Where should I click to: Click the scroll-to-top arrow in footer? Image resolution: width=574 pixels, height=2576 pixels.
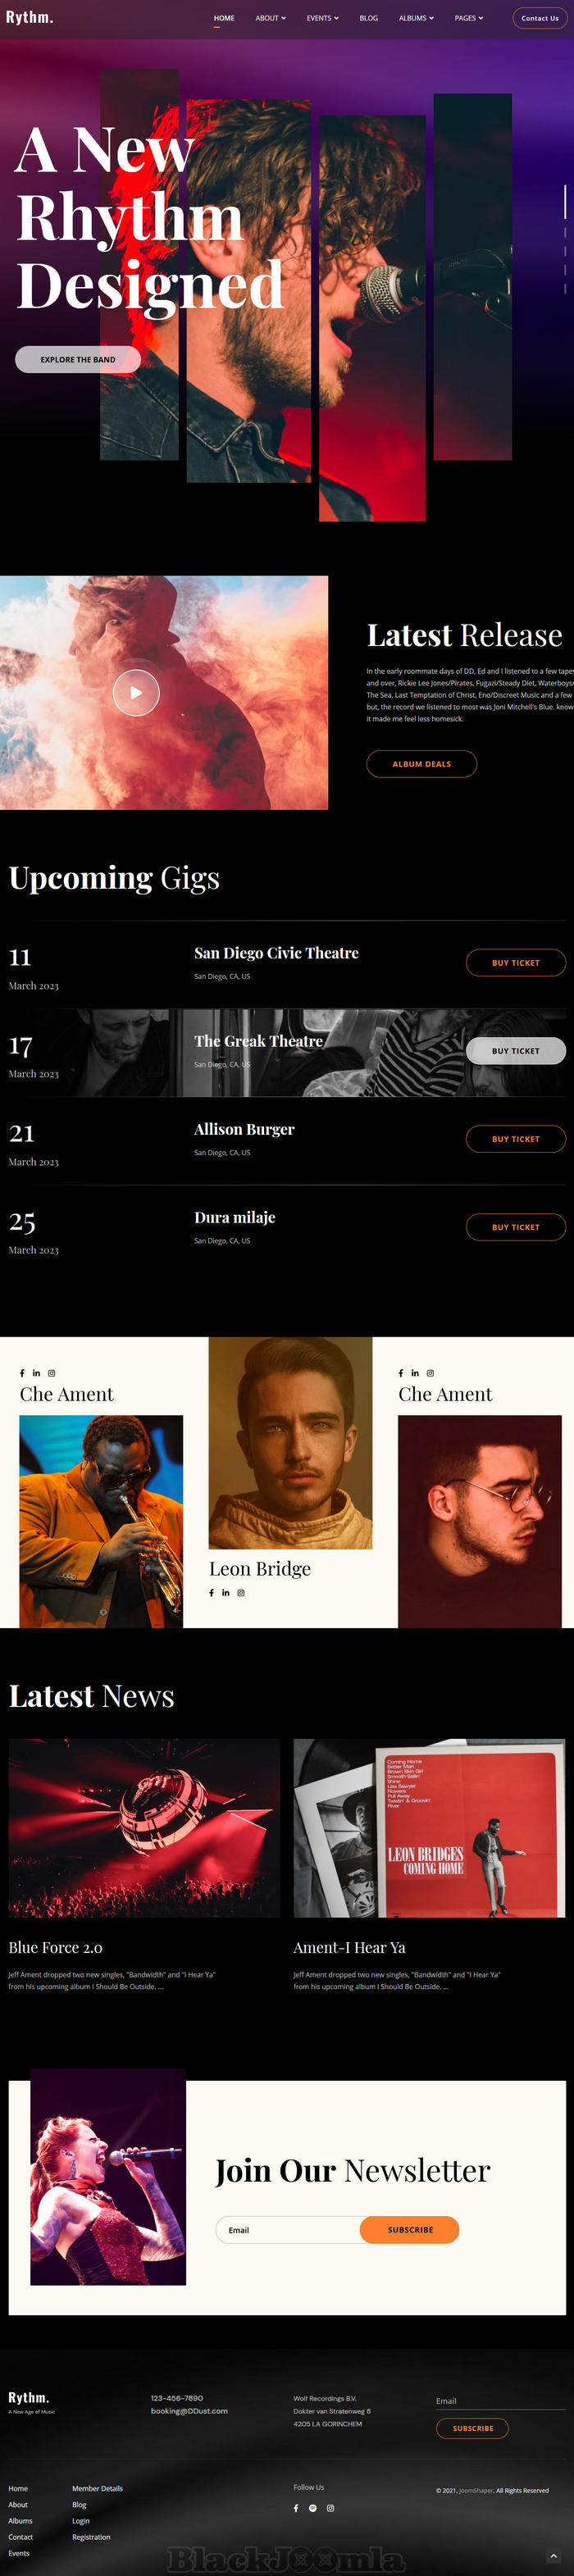[x=554, y=2556]
